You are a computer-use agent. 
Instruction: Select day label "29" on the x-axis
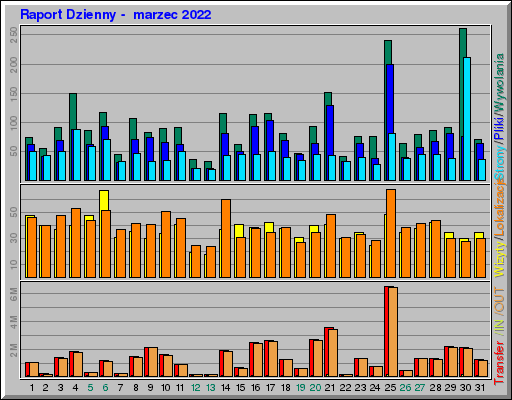(450, 388)
